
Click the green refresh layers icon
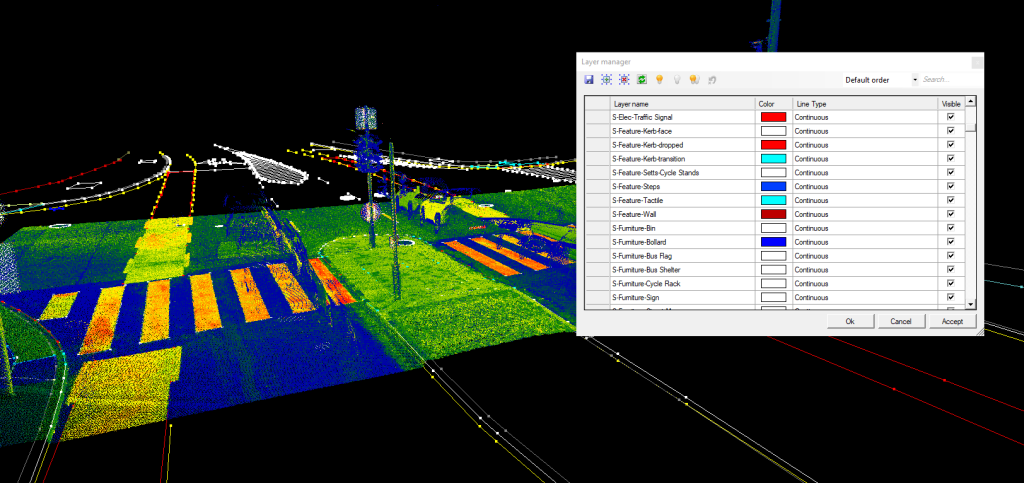tap(641, 80)
